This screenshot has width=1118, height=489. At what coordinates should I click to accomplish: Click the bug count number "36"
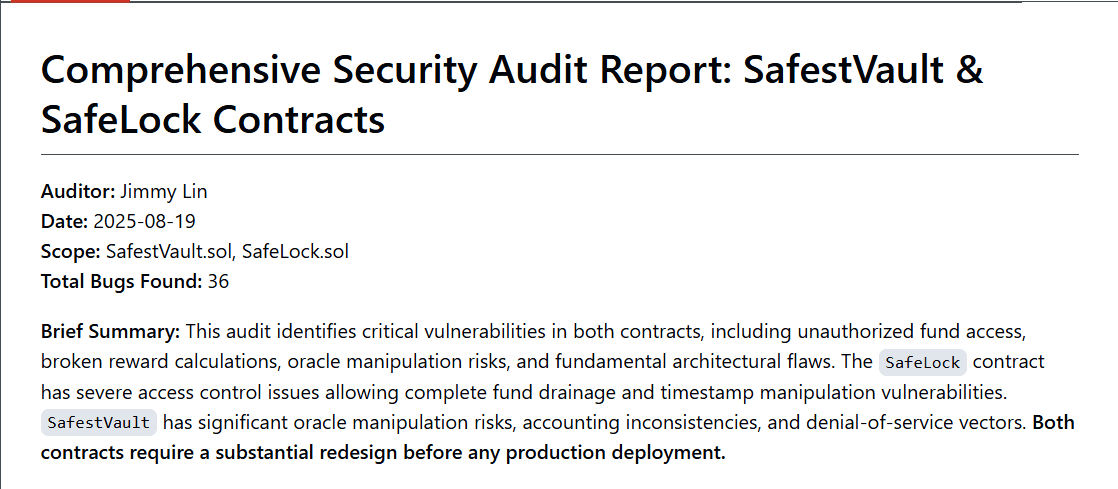tap(219, 281)
